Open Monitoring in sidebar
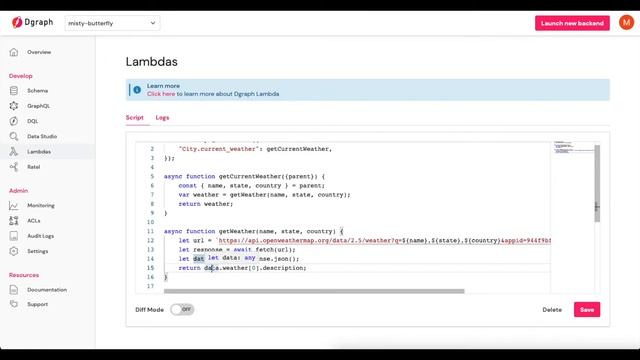 (x=41, y=205)
